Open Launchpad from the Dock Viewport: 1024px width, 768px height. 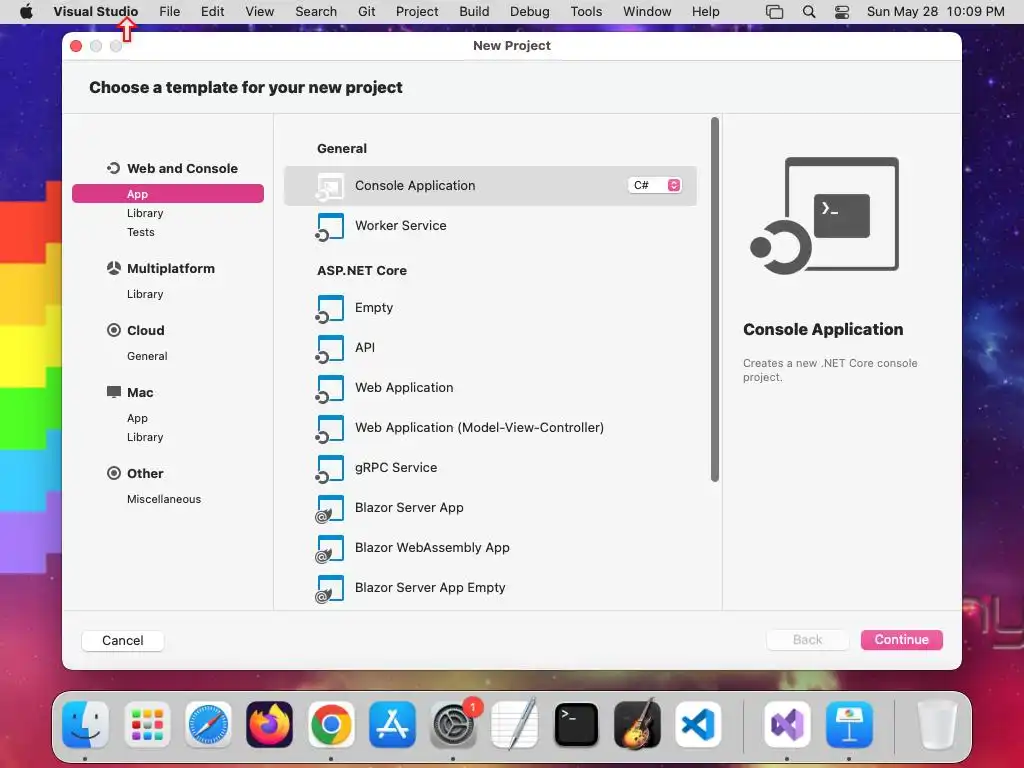pos(147,724)
